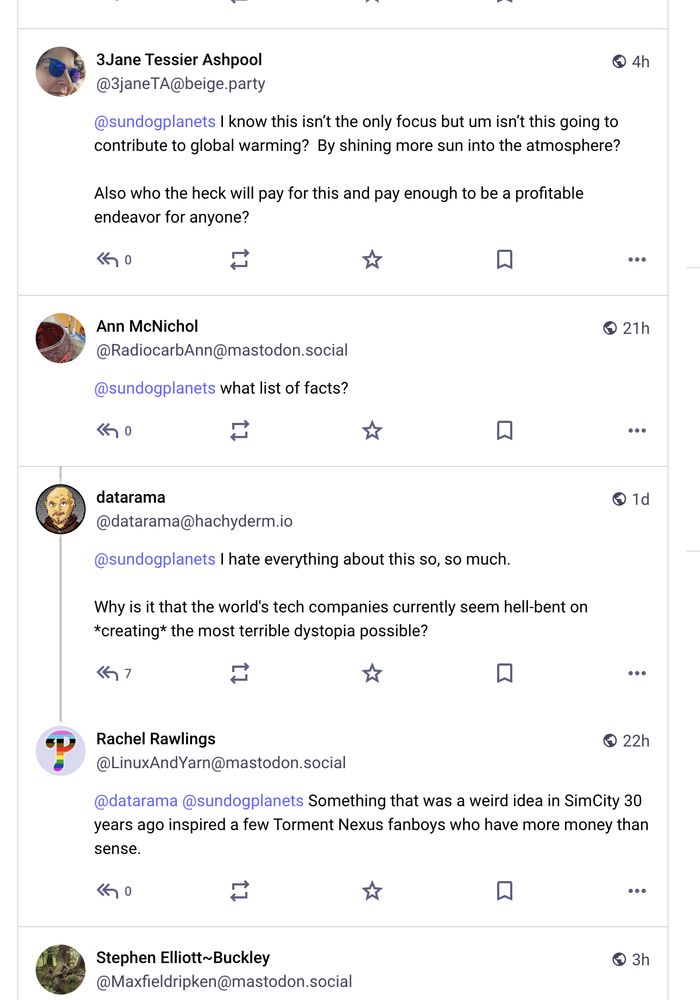Star datarama's post as favorite
Viewport: 700px width, 1000px height.
pyautogui.click(x=372, y=673)
